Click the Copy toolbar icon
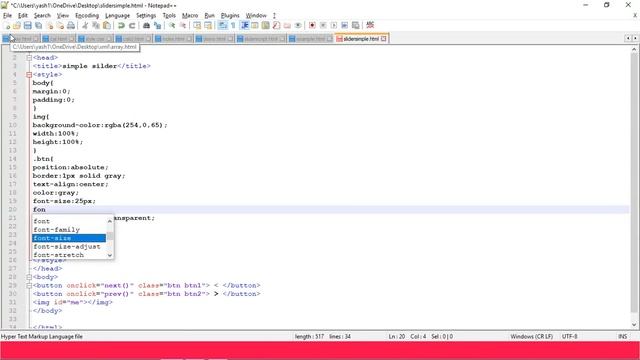The image size is (640, 360). 96,25
